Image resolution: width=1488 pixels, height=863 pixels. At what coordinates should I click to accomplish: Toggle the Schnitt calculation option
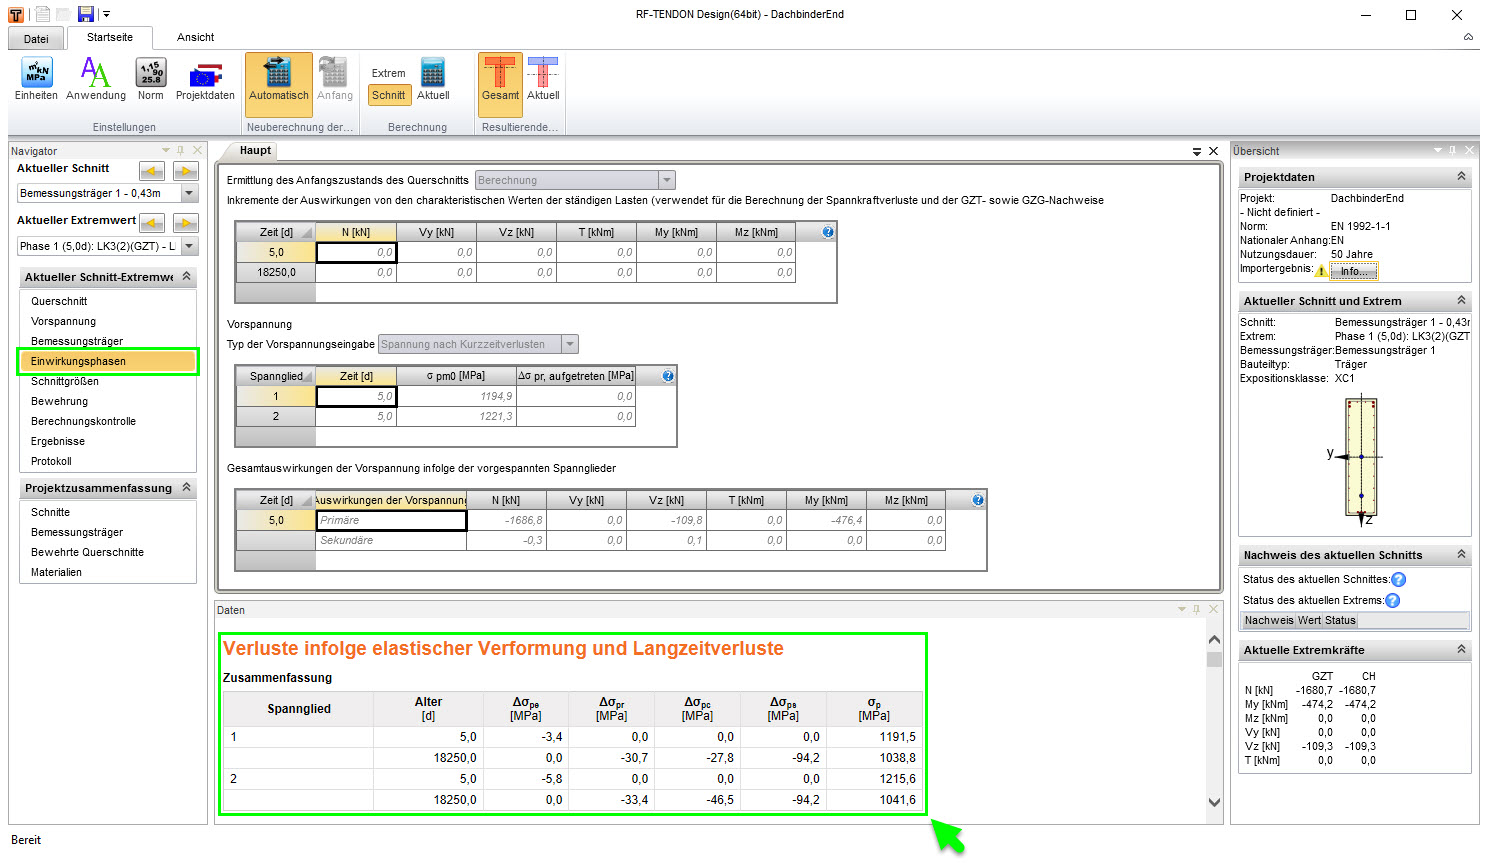pos(389,95)
